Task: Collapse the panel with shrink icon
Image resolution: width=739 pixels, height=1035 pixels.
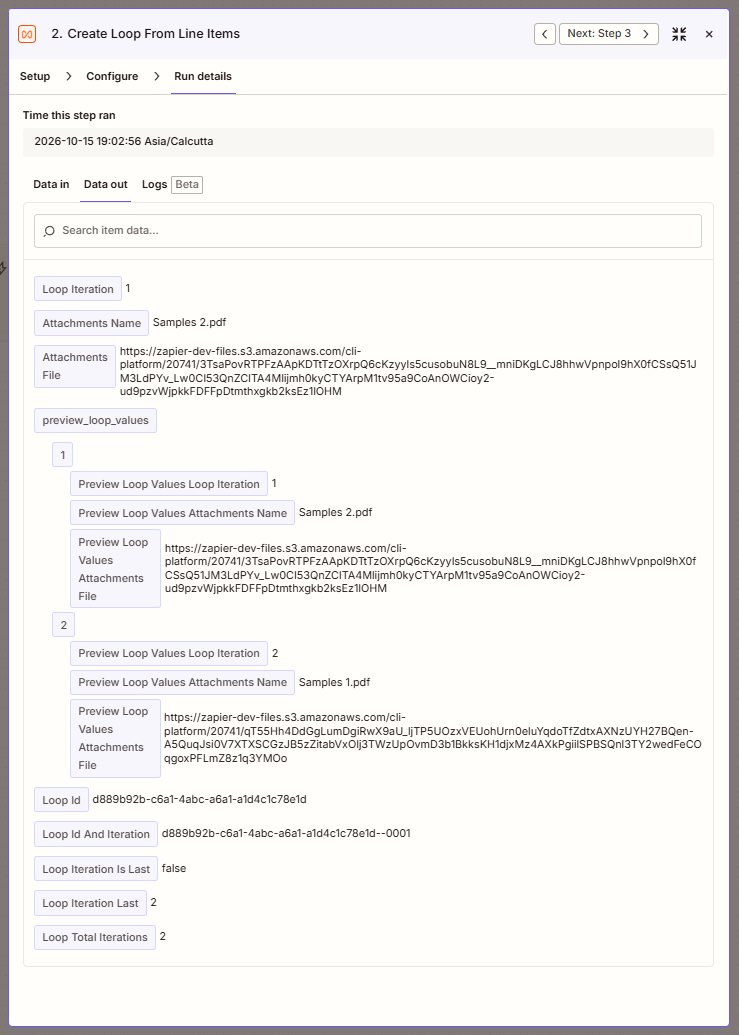Action: [x=679, y=34]
